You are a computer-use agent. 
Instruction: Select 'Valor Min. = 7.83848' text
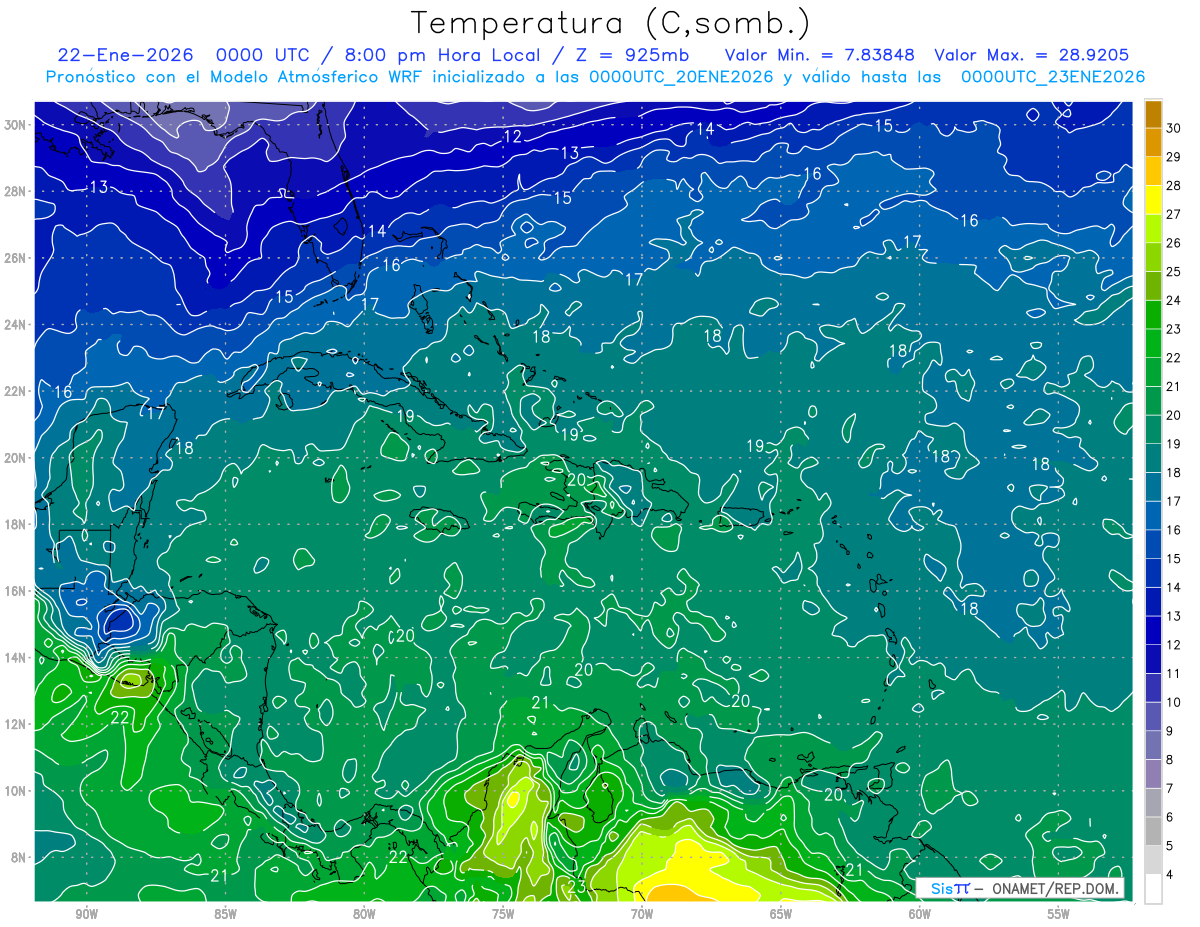pos(819,56)
